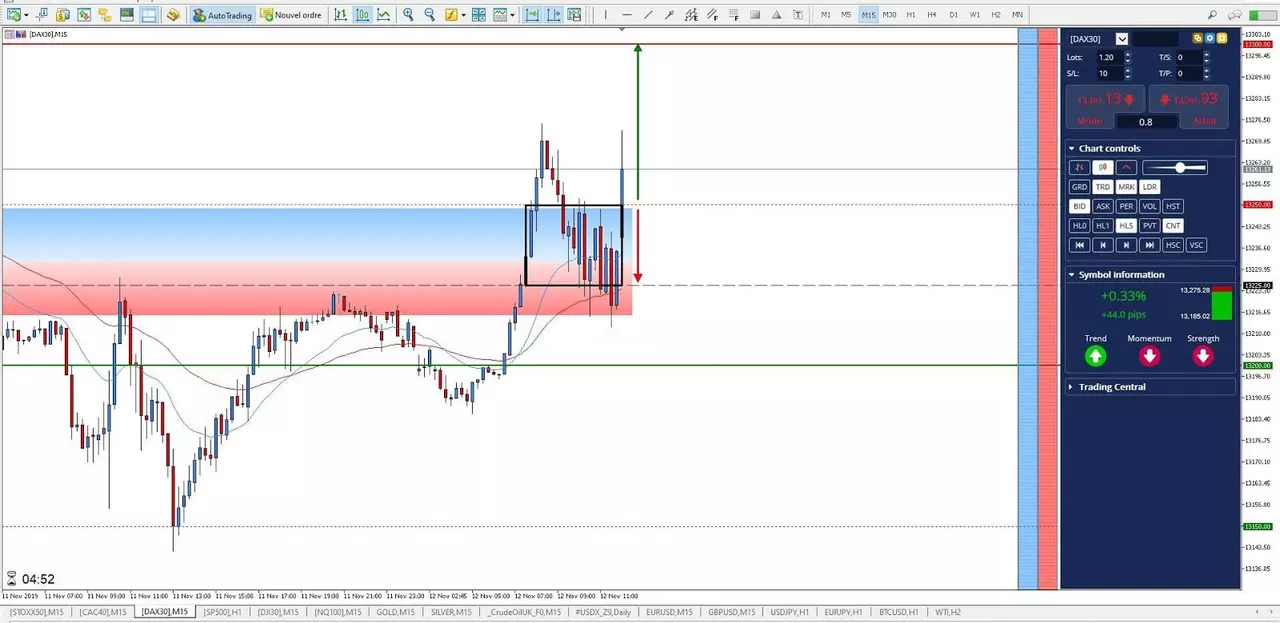Select the text label tool
Screen dimensions: 1280x623
coord(798,15)
